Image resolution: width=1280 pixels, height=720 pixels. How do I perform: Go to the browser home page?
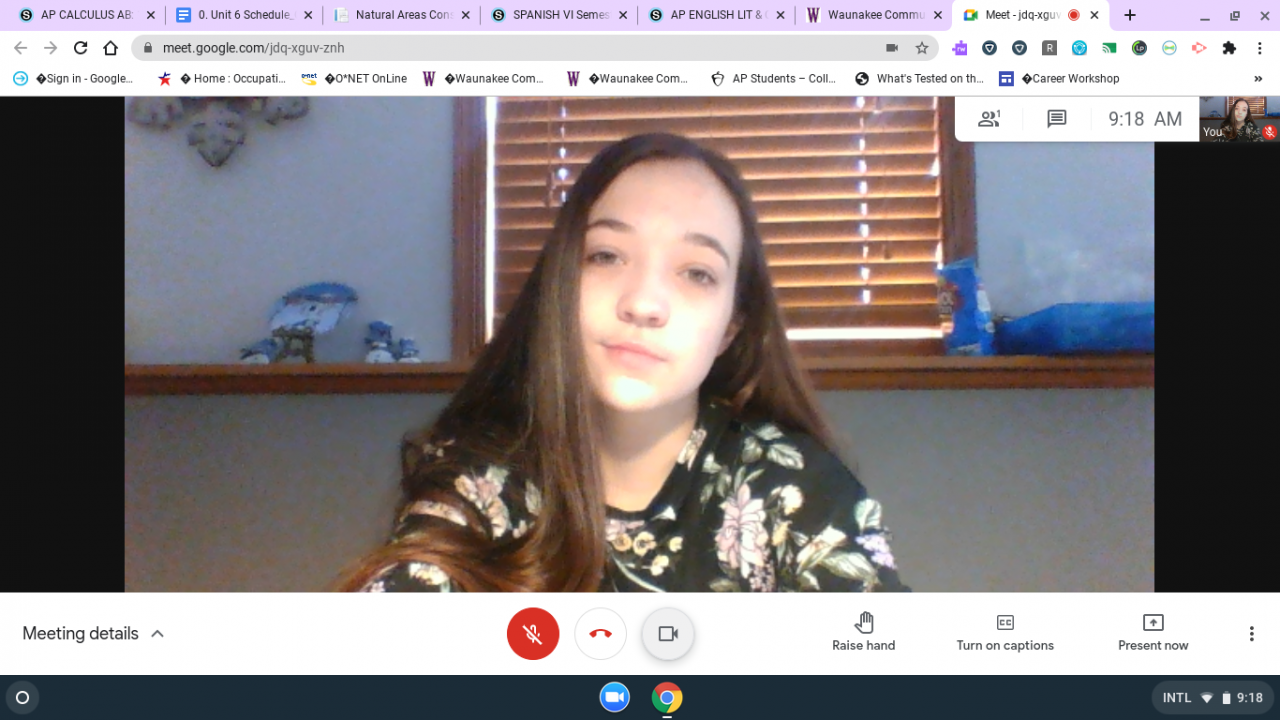pyautogui.click(x=111, y=48)
